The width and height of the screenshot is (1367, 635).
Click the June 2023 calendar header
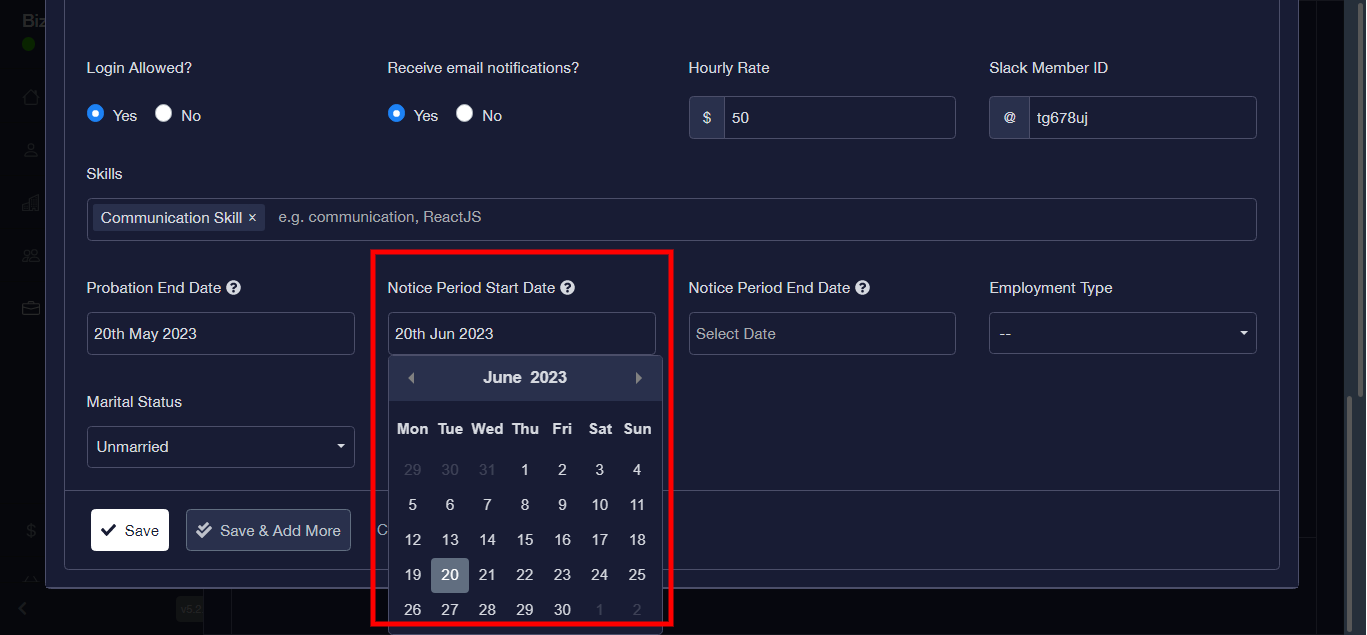(524, 378)
